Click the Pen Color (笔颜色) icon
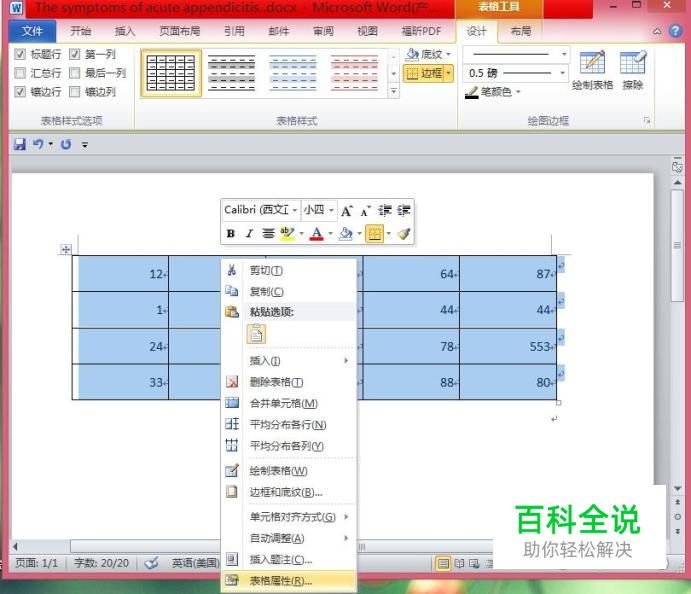Image resolution: width=691 pixels, height=594 pixels. tap(472, 92)
